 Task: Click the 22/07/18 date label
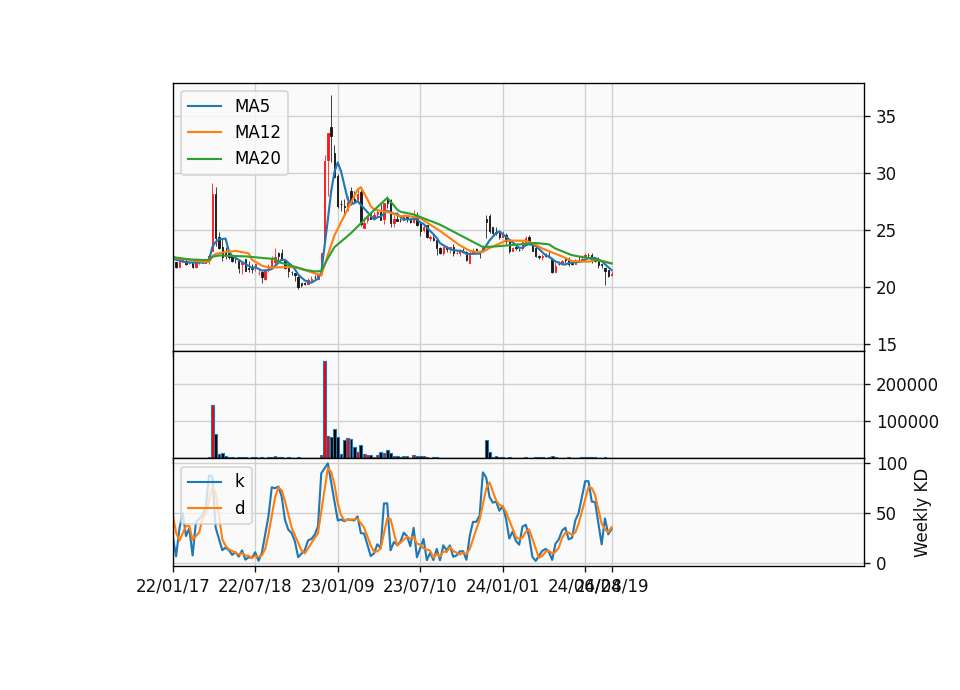[255, 586]
